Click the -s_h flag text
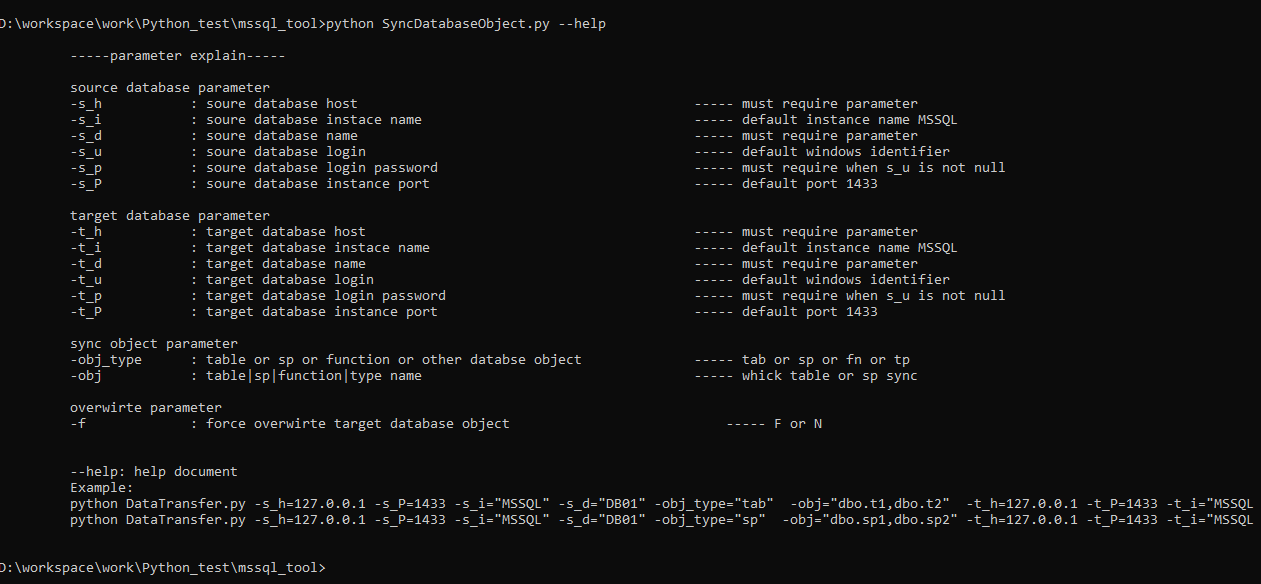 tap(86, 104)
